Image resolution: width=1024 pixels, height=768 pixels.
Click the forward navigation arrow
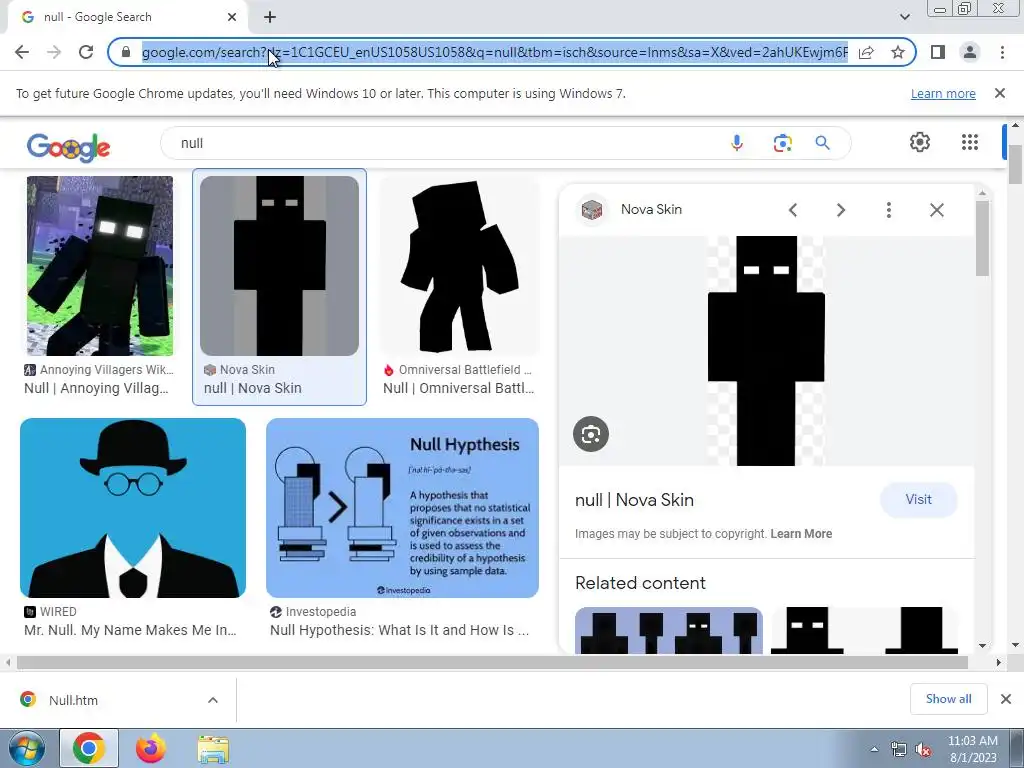point(54,52)
